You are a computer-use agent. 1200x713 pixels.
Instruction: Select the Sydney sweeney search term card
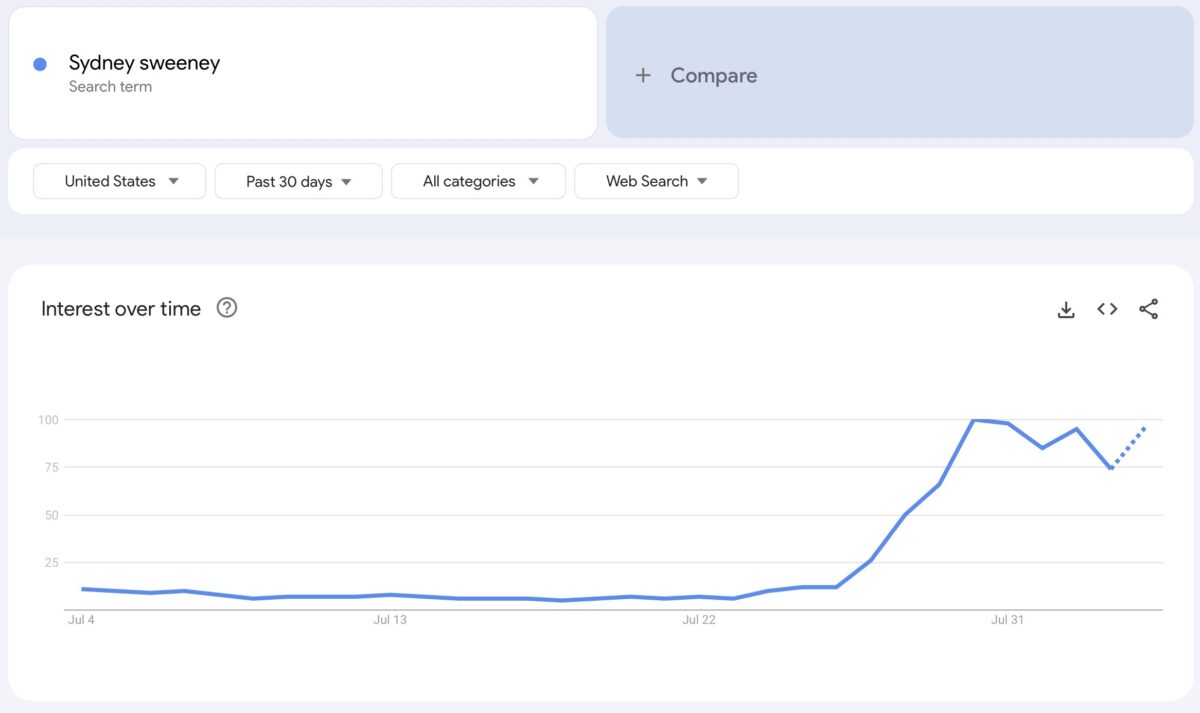300,72
